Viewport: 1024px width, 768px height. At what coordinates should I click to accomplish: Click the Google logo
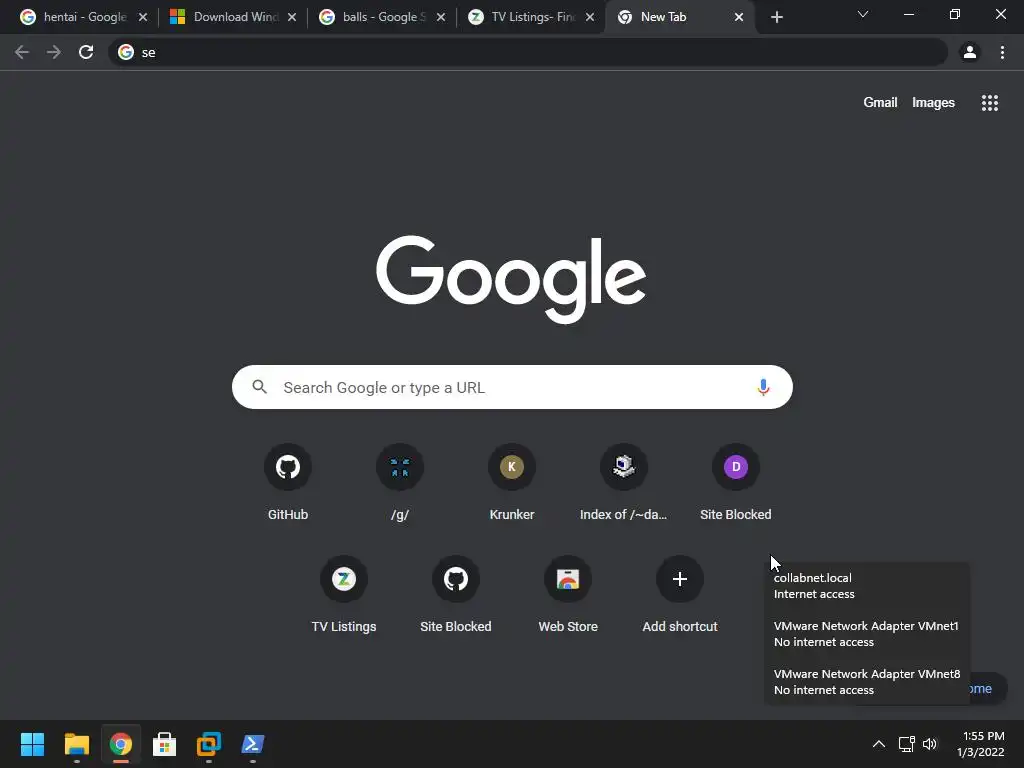511,279
